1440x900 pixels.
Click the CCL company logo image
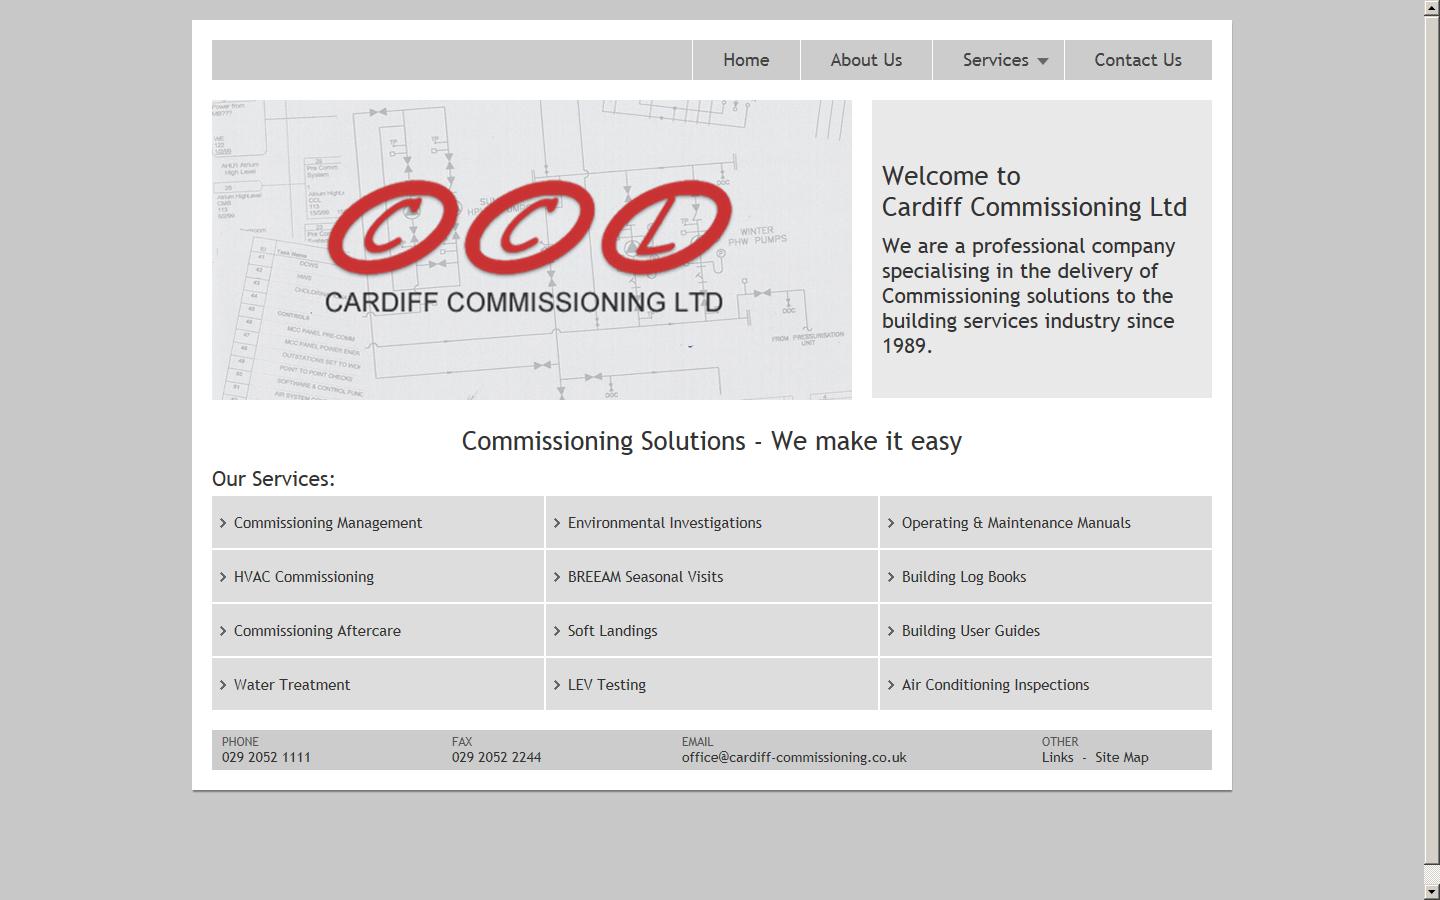[x=530, y=248]
